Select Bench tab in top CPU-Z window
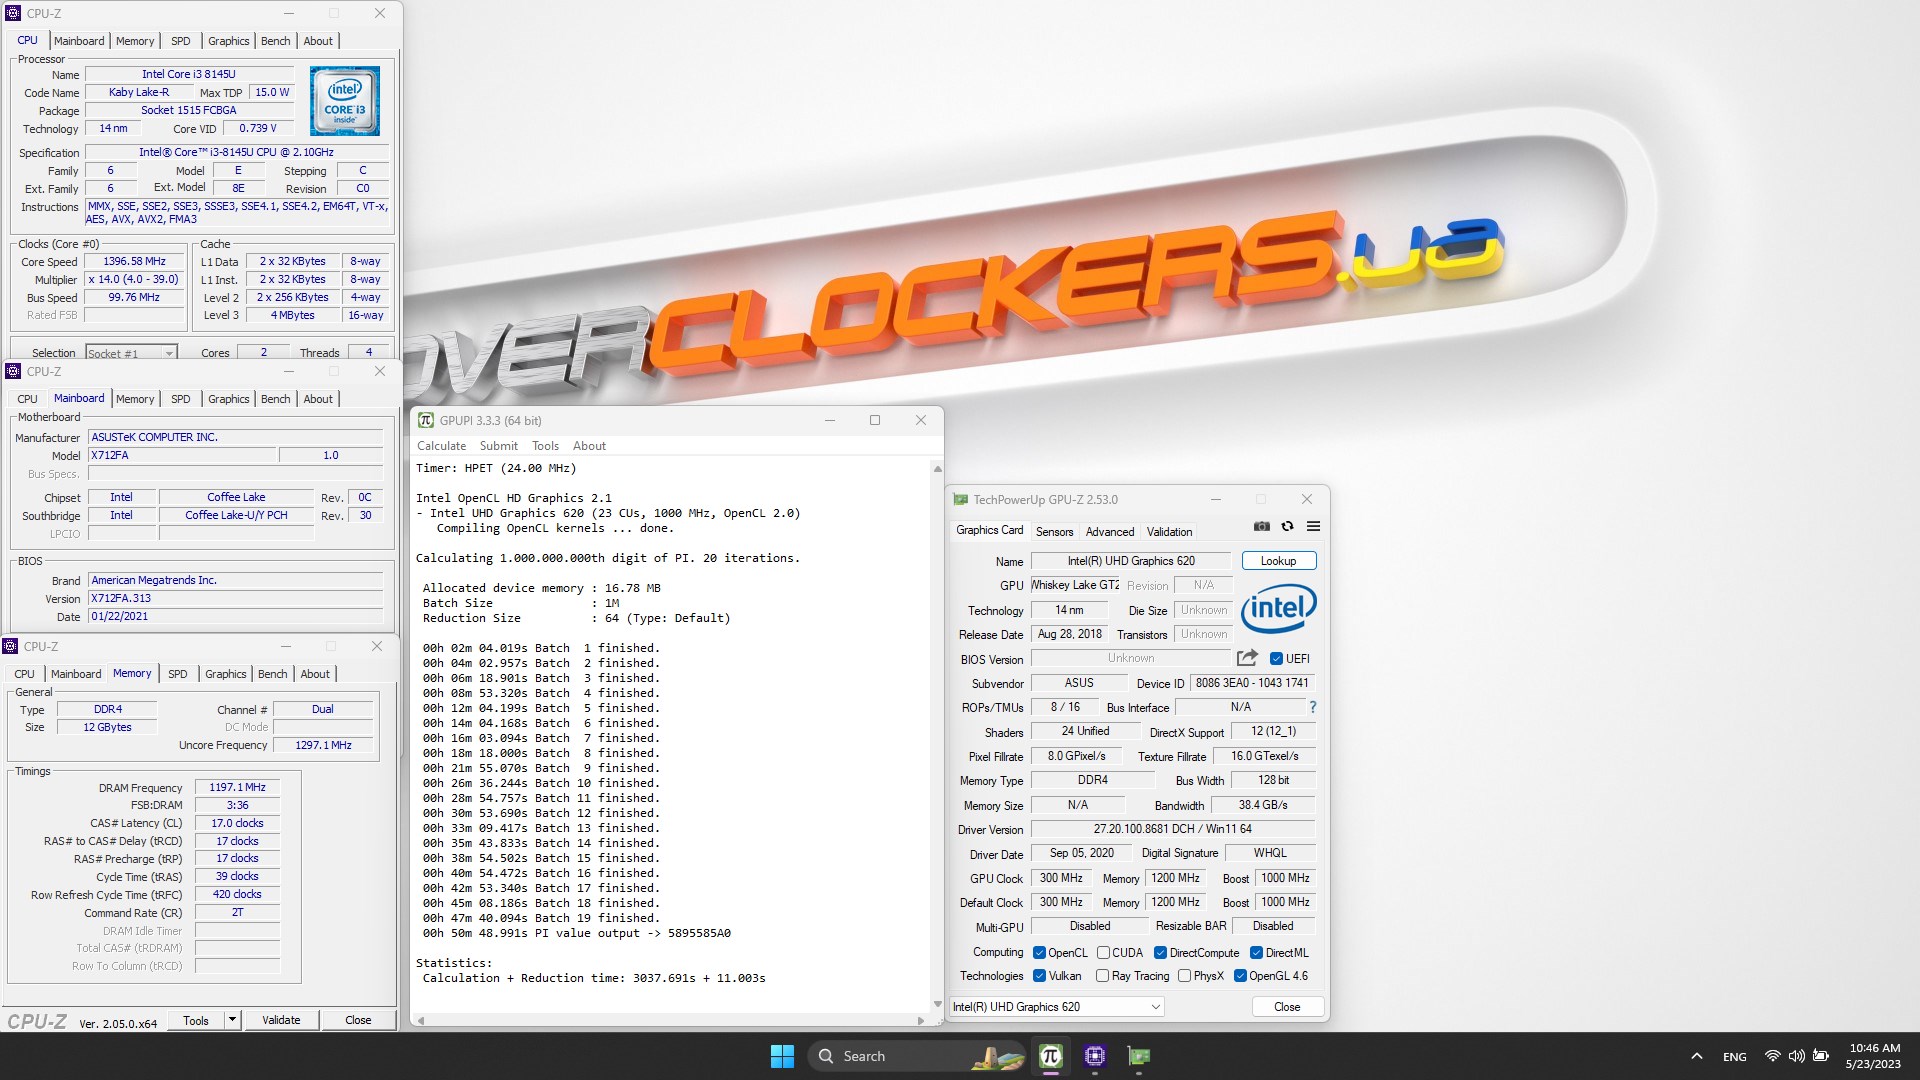This screenshot has width=1920, height=1080. pyautogui.click(x=275, y=41)
